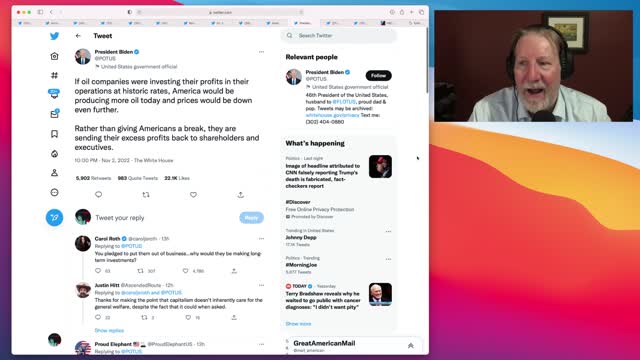Reply icon on Carol Roth's tweet
Viewport: 640px width, 360px height.
point(98,271)
